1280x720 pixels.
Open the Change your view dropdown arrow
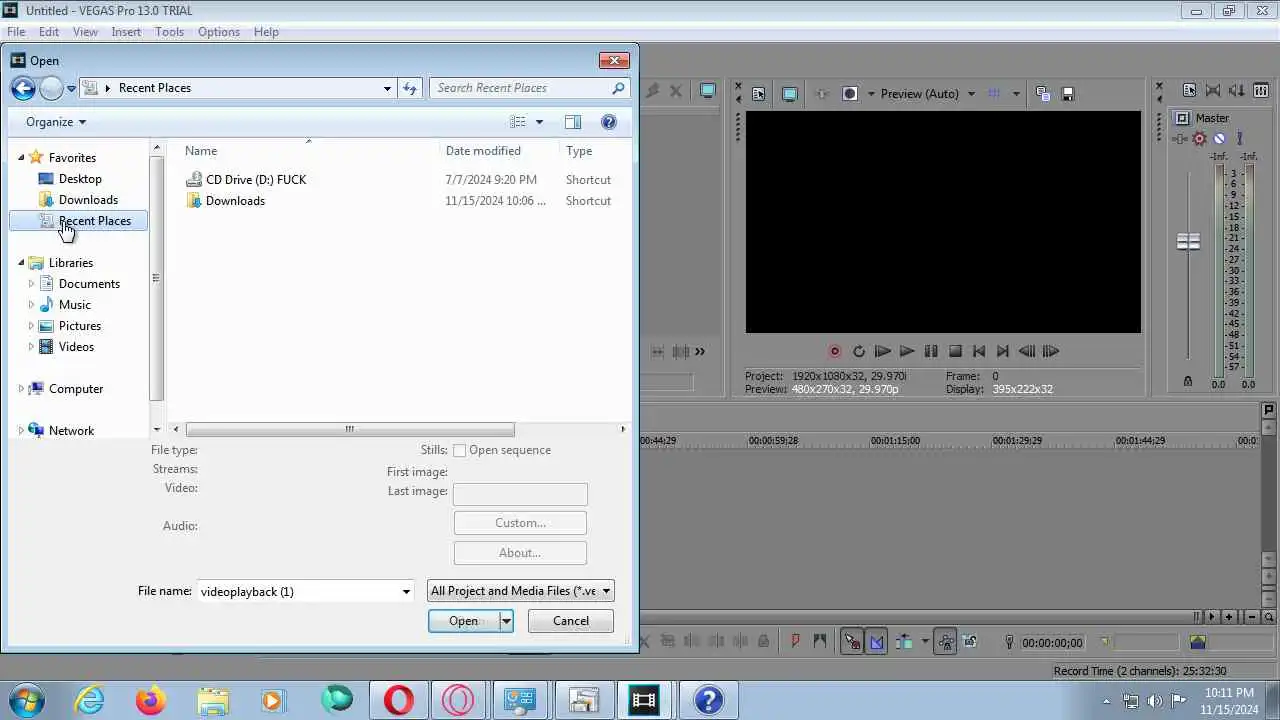pos(539,122)
